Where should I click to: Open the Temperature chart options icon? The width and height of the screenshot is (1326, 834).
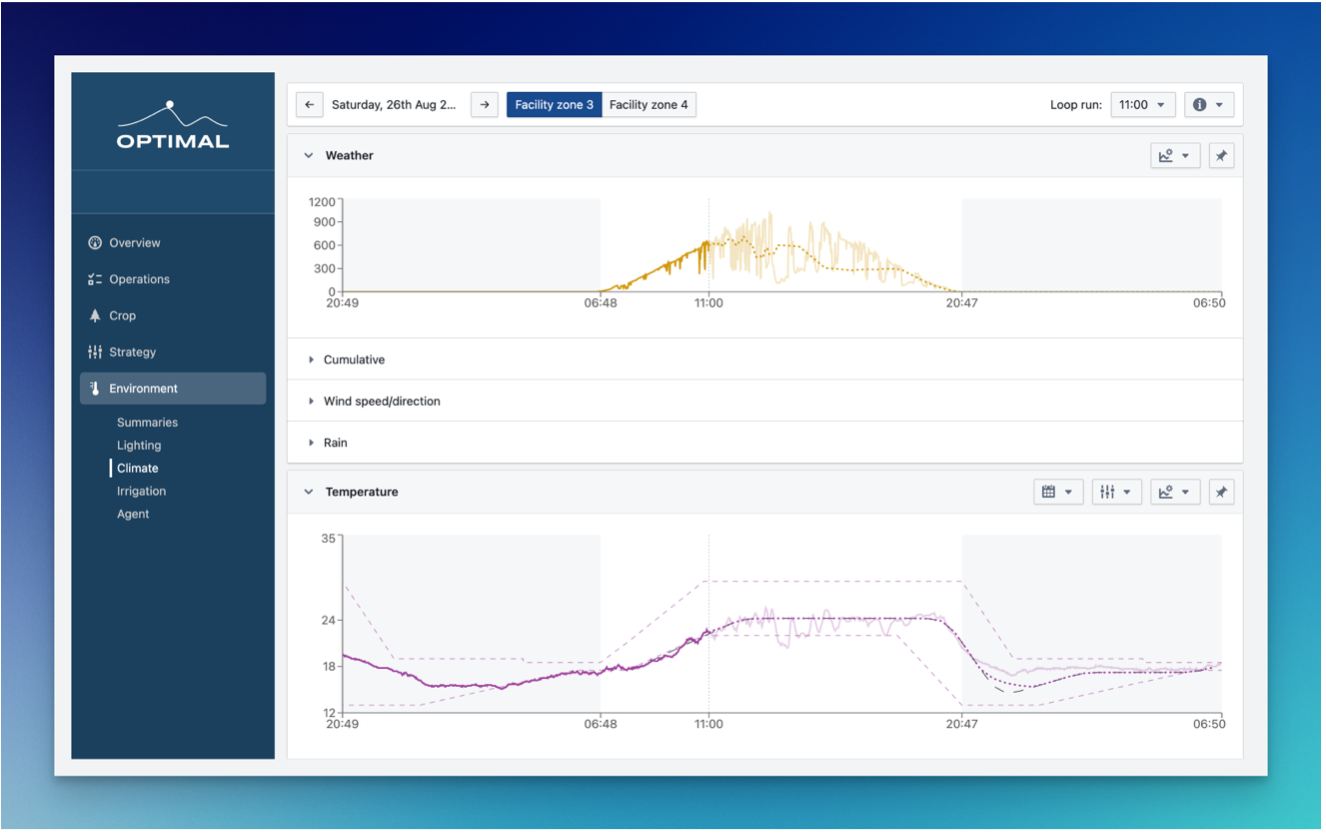[x=1175, y=492]
